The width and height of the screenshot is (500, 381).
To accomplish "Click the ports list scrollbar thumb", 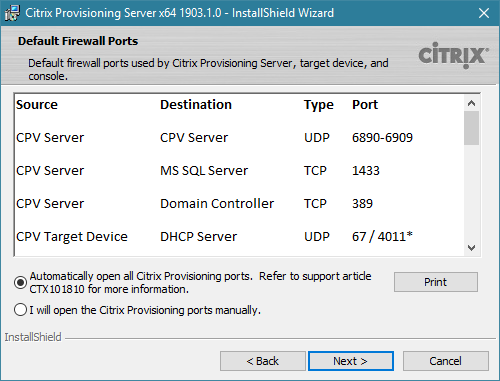I will pyautogui.click(x=471, y=128).
